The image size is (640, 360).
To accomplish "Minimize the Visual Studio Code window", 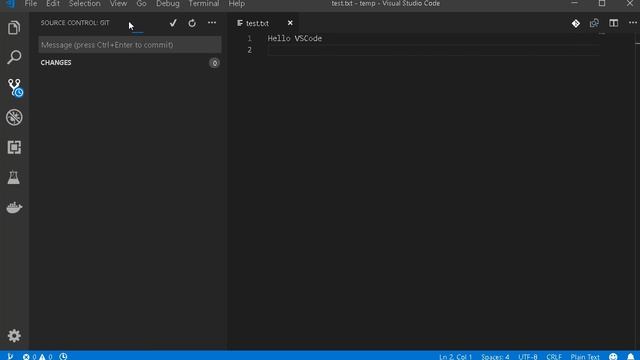I will [x=575, y=3].
